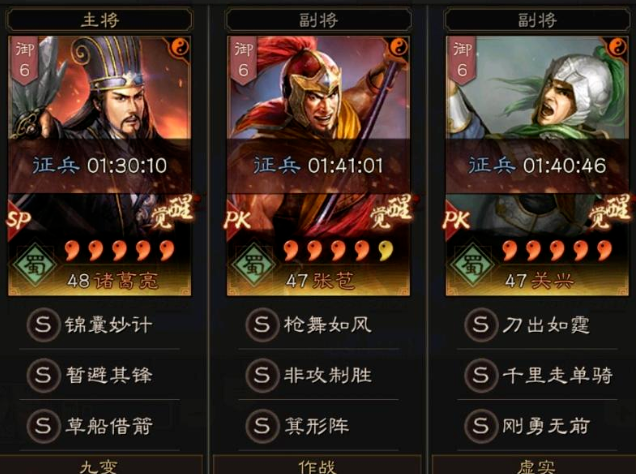
Task: Tap the 蜀 faction badge on 关兴's card
Action: point(472,265)
